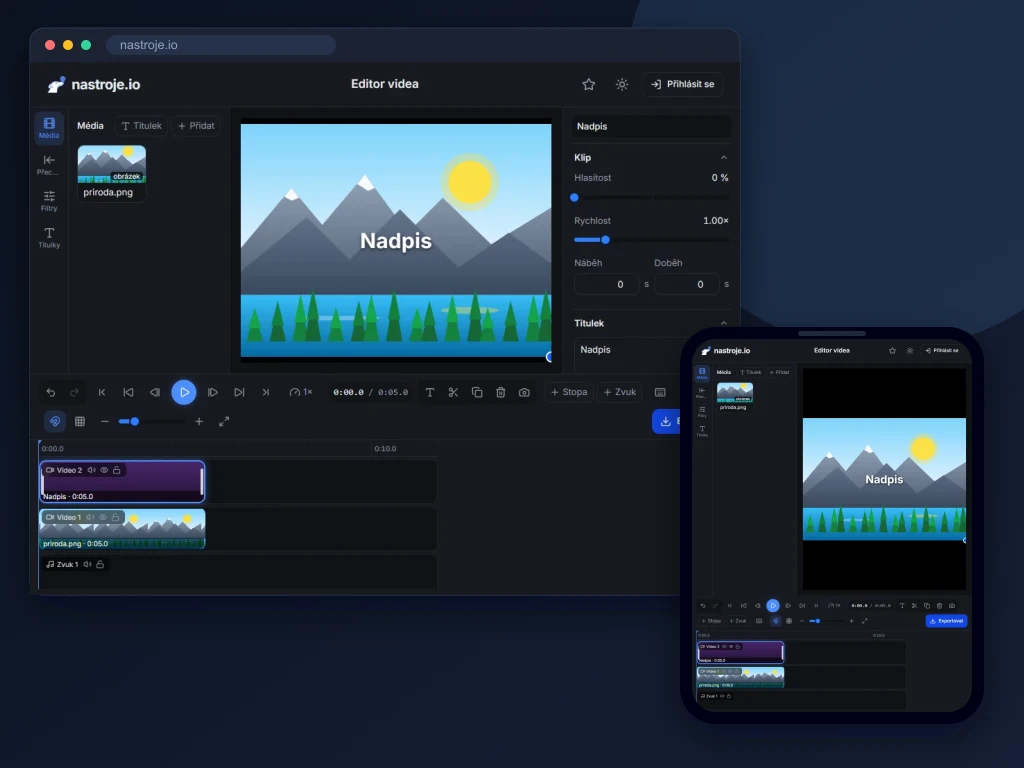Image resolution: width=1024 pixels, height=768 pixels.
Task: Step one frame back in desktop editor
Action: pos(155,392)
